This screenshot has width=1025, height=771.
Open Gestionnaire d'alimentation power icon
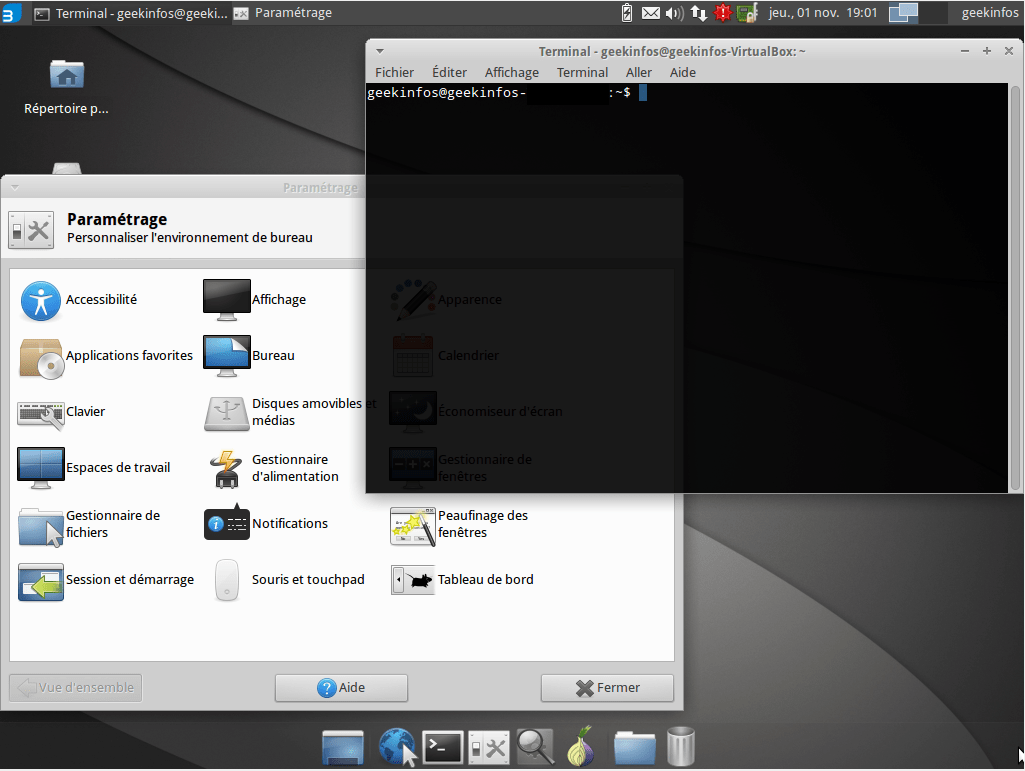click(x=226, y=470)
